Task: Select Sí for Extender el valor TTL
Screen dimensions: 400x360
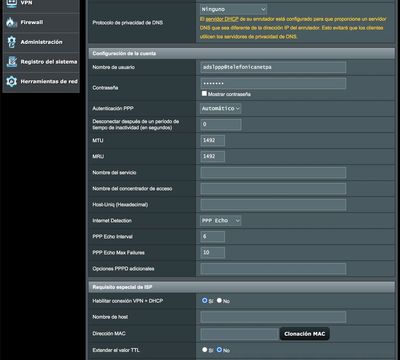Action: coord(205,350)
